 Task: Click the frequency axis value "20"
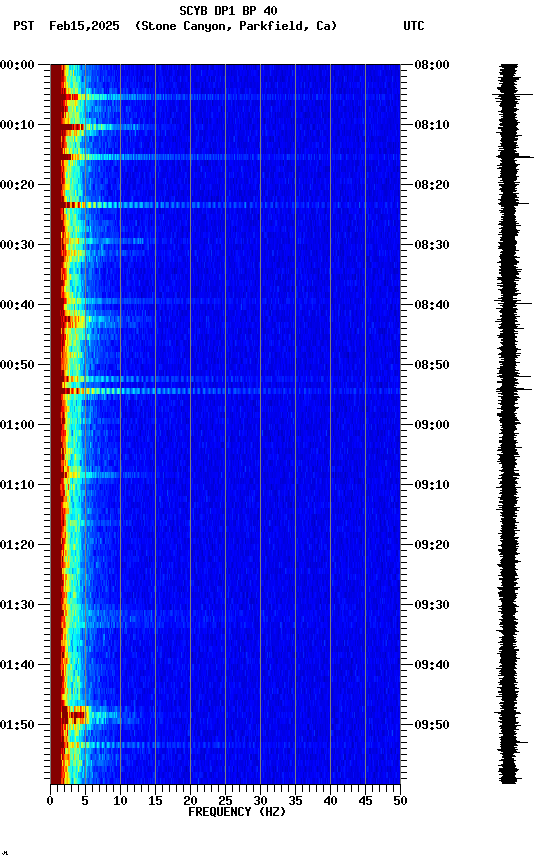[x=190, y=801]
